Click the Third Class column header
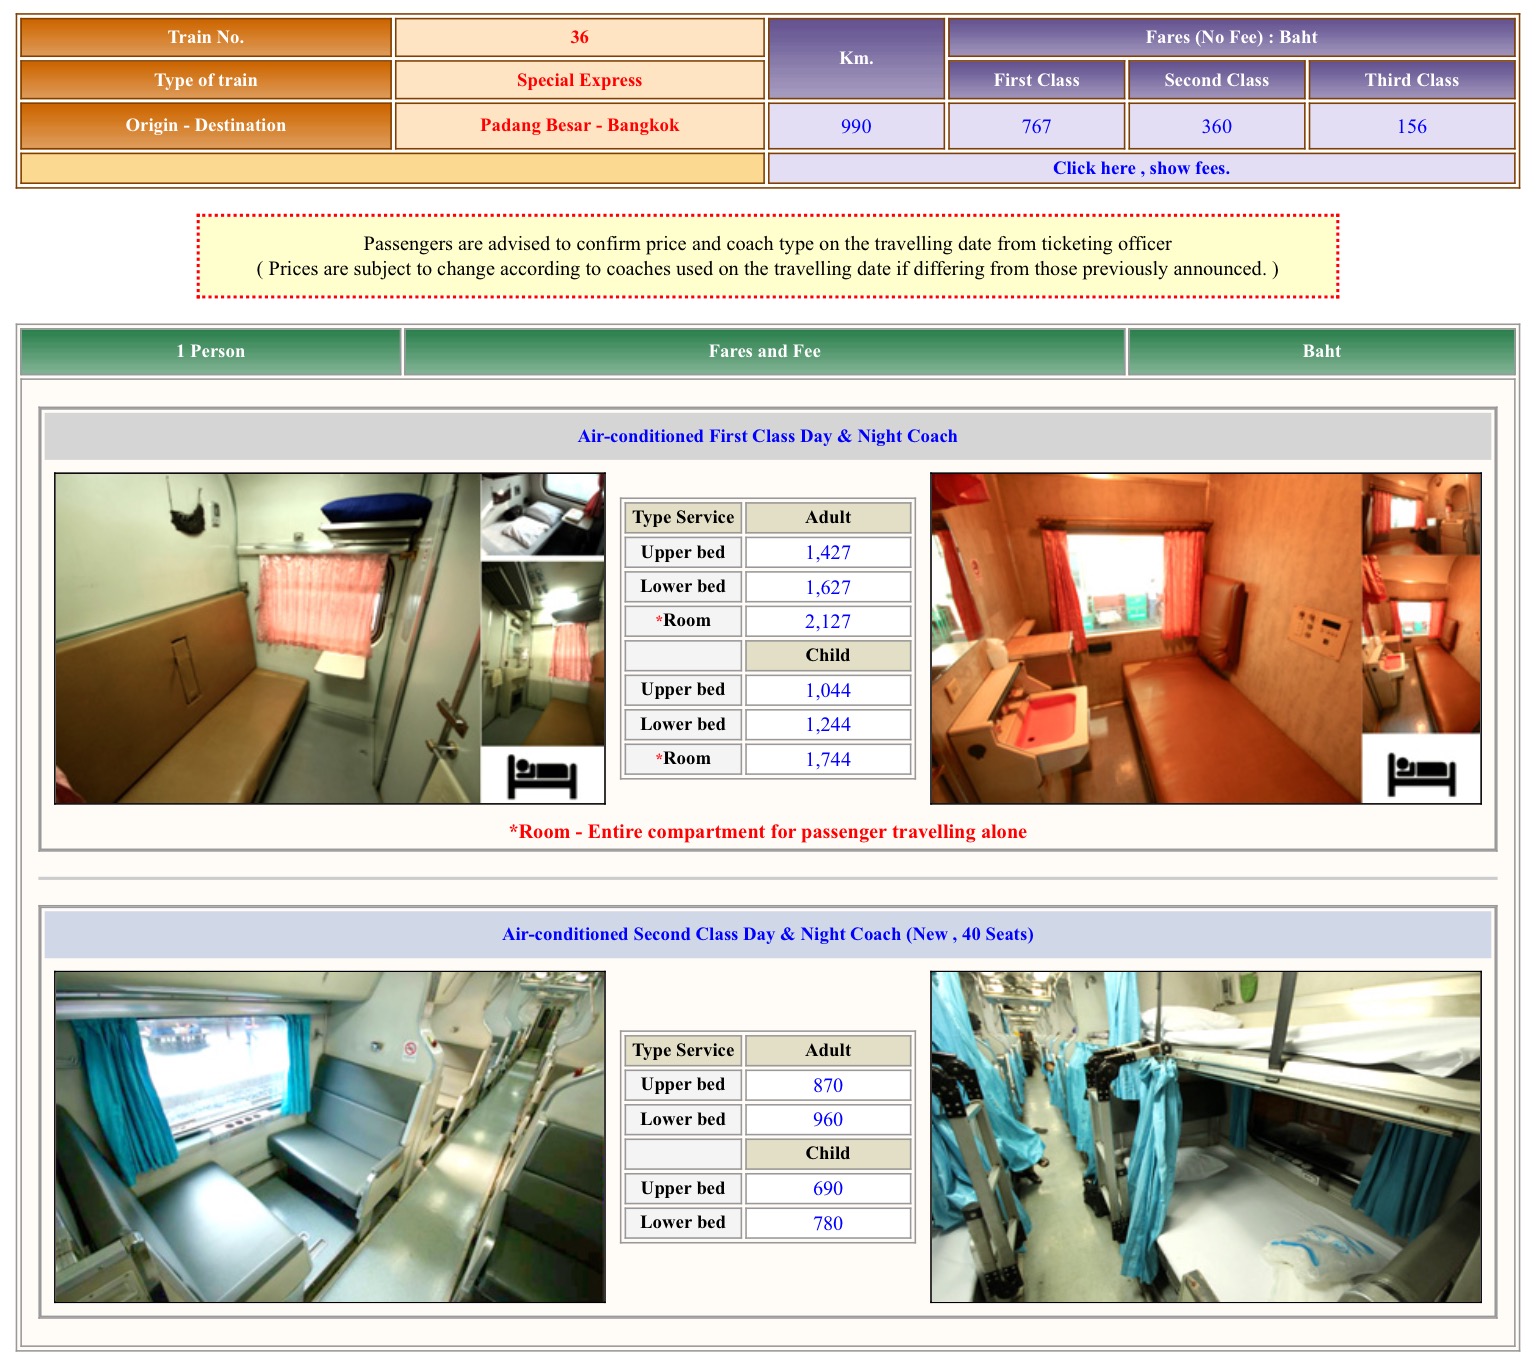1536x1370 pixels. [x=1412, y=80]
